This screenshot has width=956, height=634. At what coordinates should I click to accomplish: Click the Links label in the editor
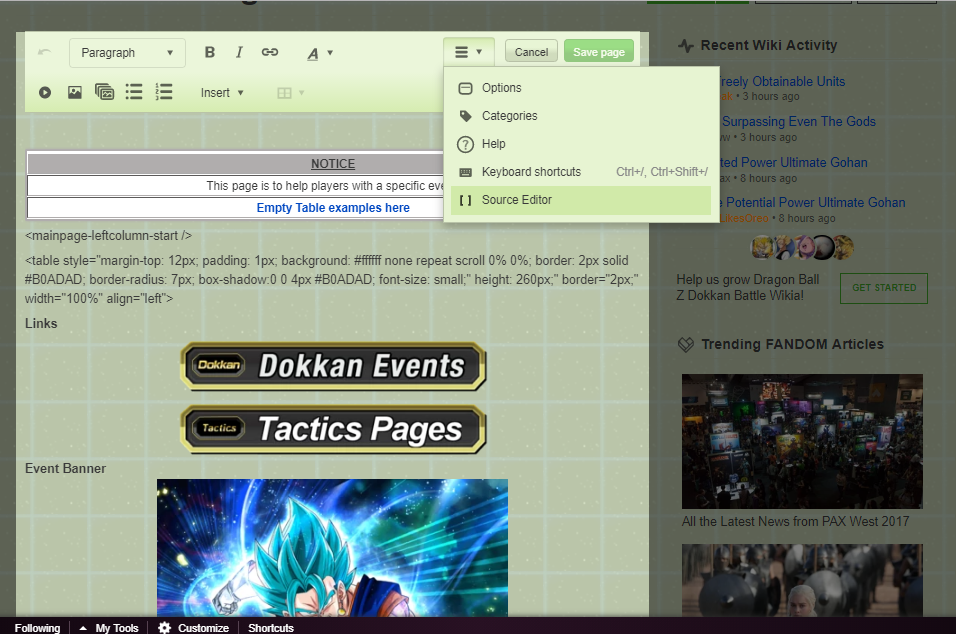click(x=41, y=324)
